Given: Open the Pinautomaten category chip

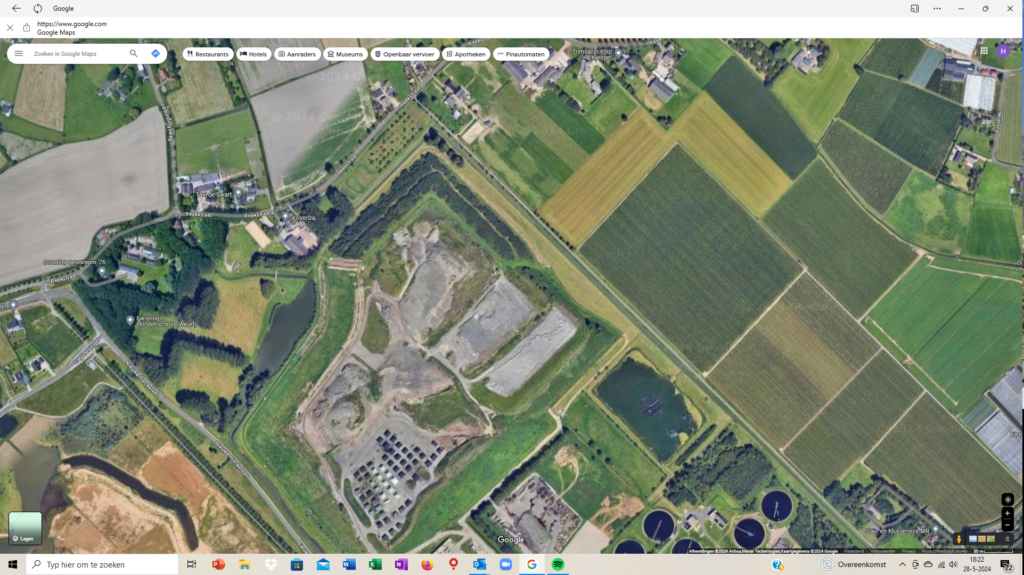Looking at the screenshot, I should (521, 54).
